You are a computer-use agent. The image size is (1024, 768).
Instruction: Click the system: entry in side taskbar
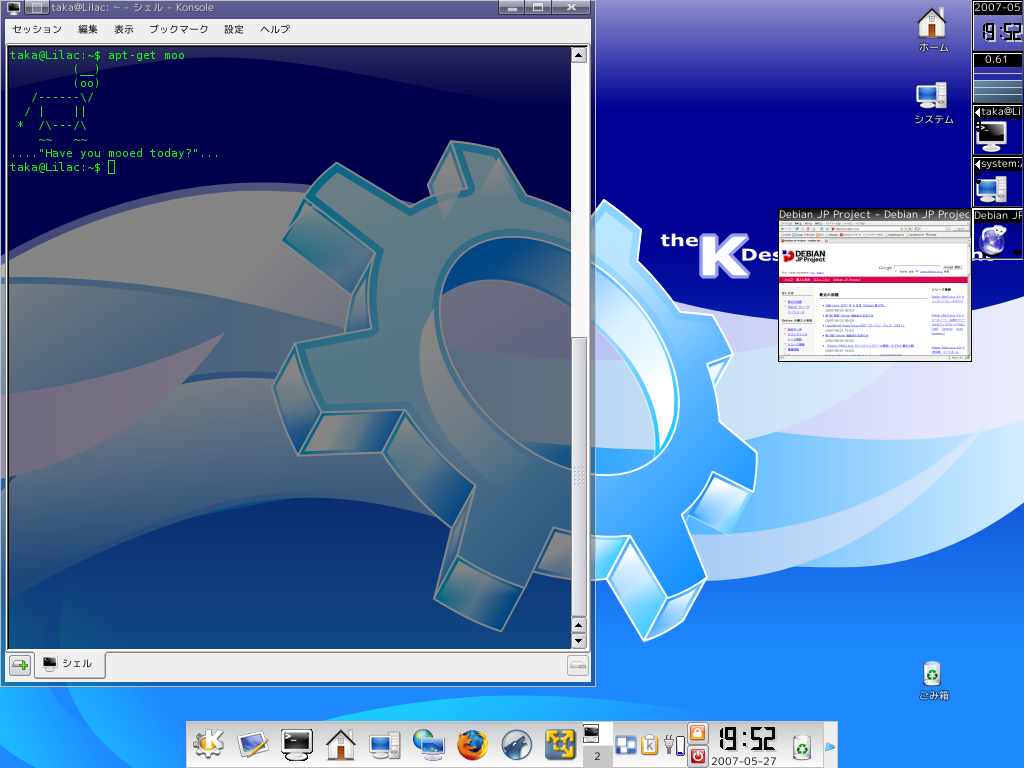(997, 182)
